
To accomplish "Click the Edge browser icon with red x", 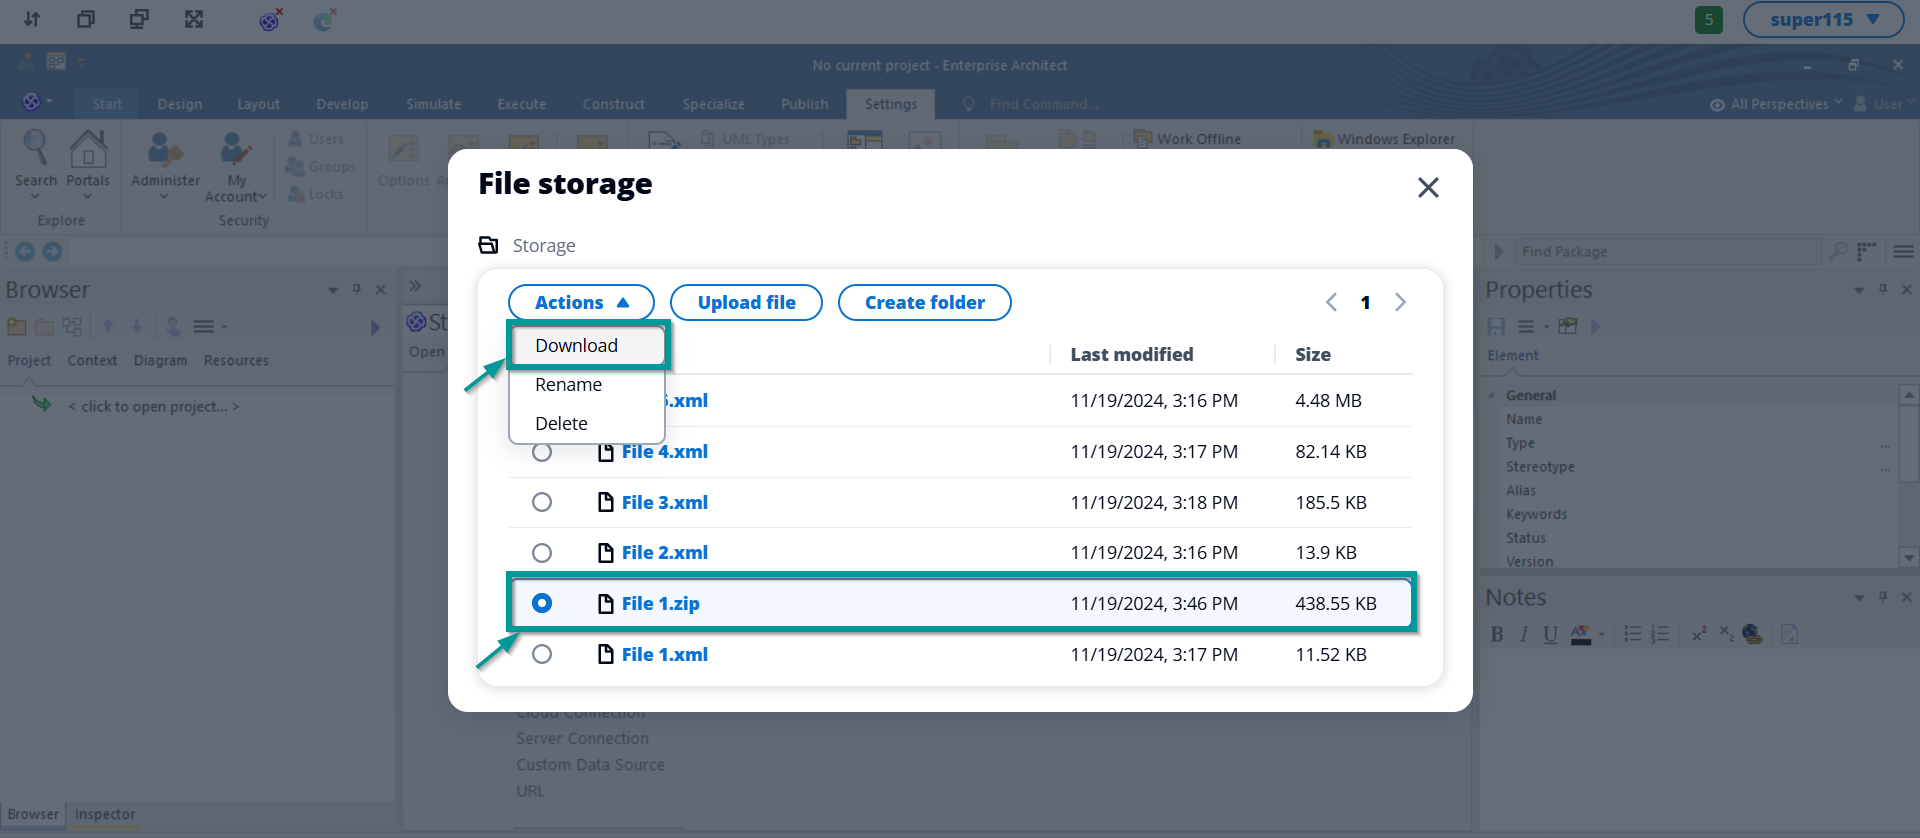I will pos(324,20).
